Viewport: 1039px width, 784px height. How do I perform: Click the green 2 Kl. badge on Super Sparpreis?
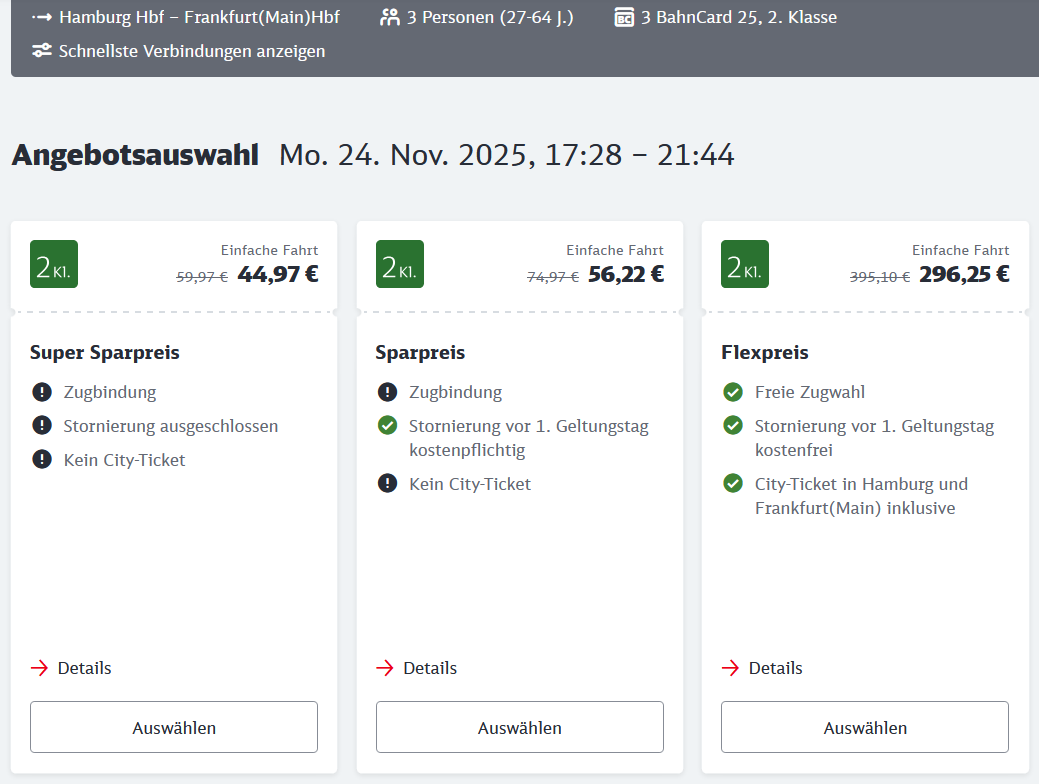[54, 264]
